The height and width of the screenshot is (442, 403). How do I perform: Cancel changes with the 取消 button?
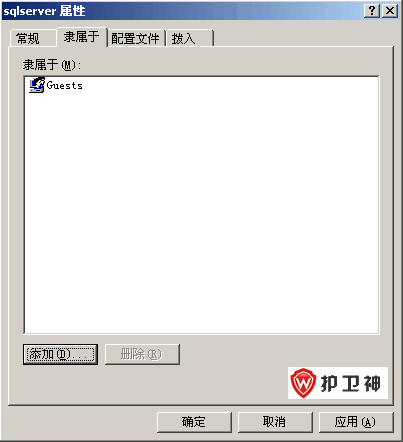click(x=275, y=422)
